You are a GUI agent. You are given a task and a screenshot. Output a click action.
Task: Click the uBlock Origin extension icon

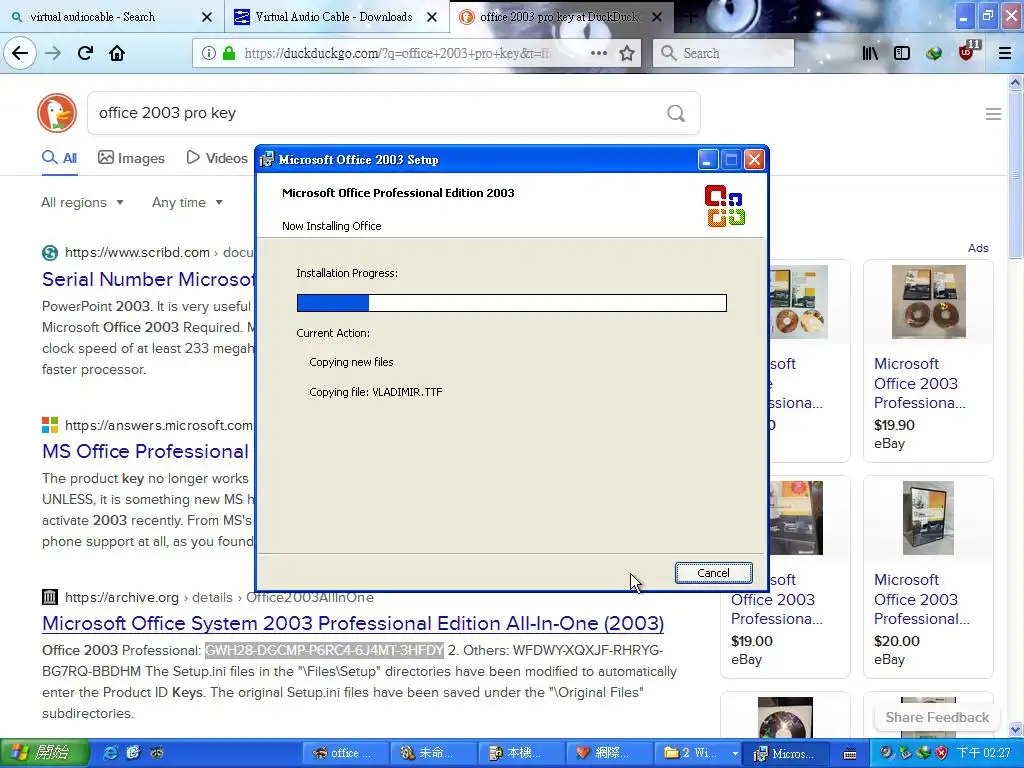tap(967, 52)
